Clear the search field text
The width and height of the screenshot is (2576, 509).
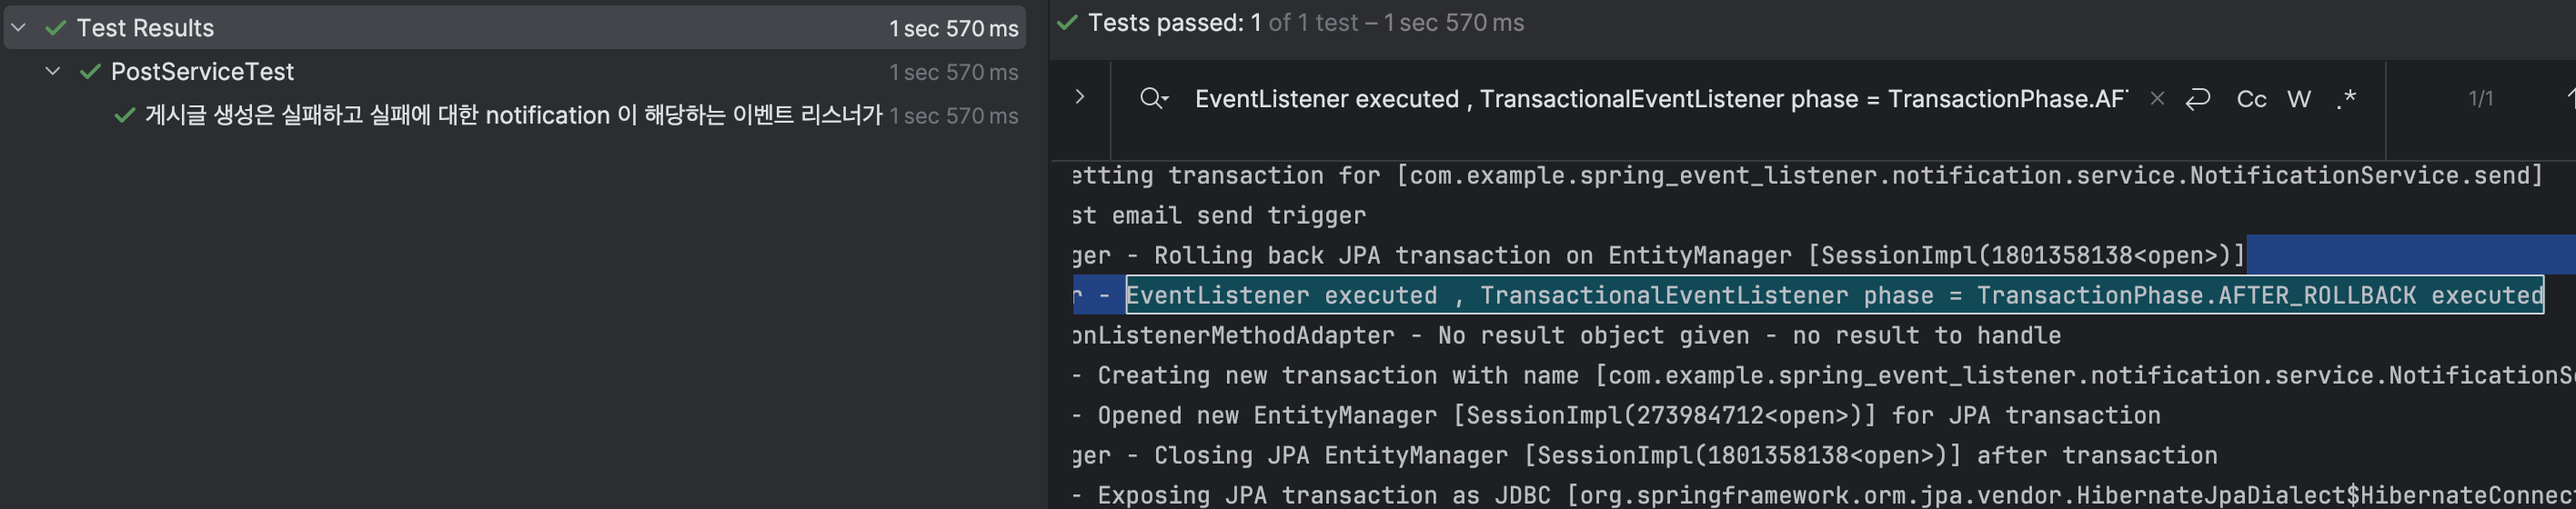tap(2157, 98)
